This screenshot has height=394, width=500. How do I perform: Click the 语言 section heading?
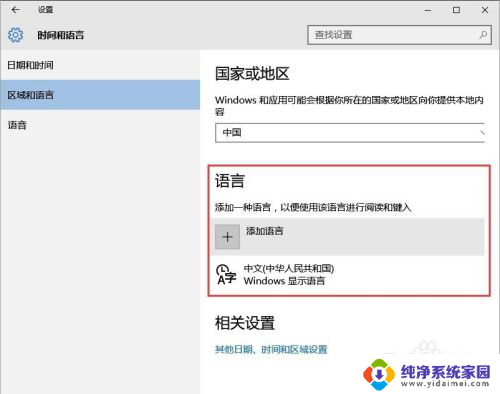tap(230, 181)
